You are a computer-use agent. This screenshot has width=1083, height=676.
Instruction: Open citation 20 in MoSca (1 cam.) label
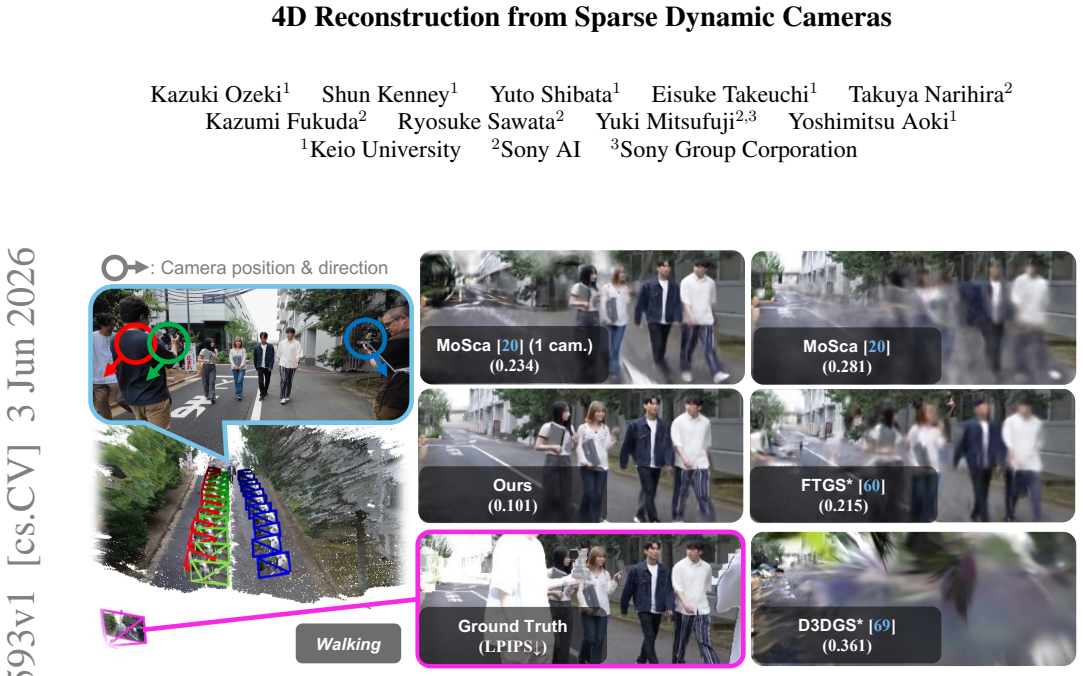[510, 345]
